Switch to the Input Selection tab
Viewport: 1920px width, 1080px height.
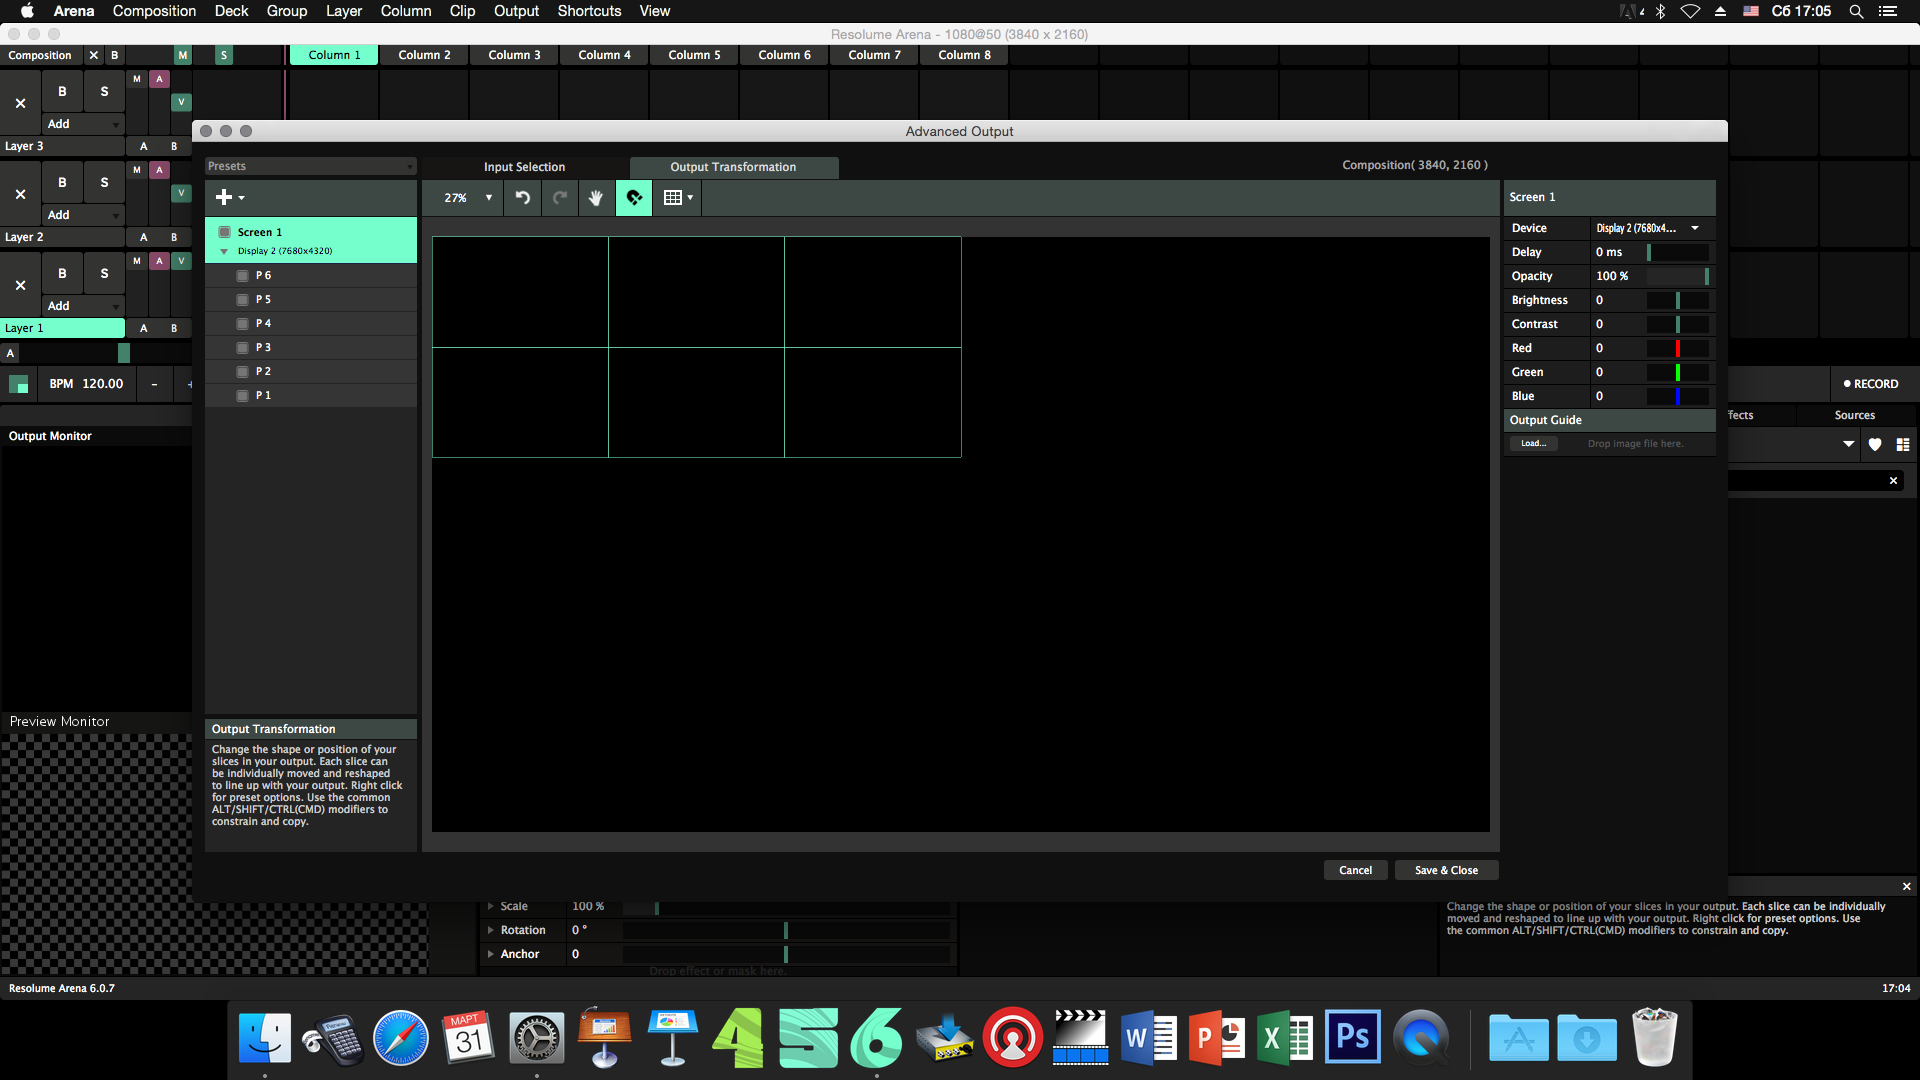(x=524, y=167)
